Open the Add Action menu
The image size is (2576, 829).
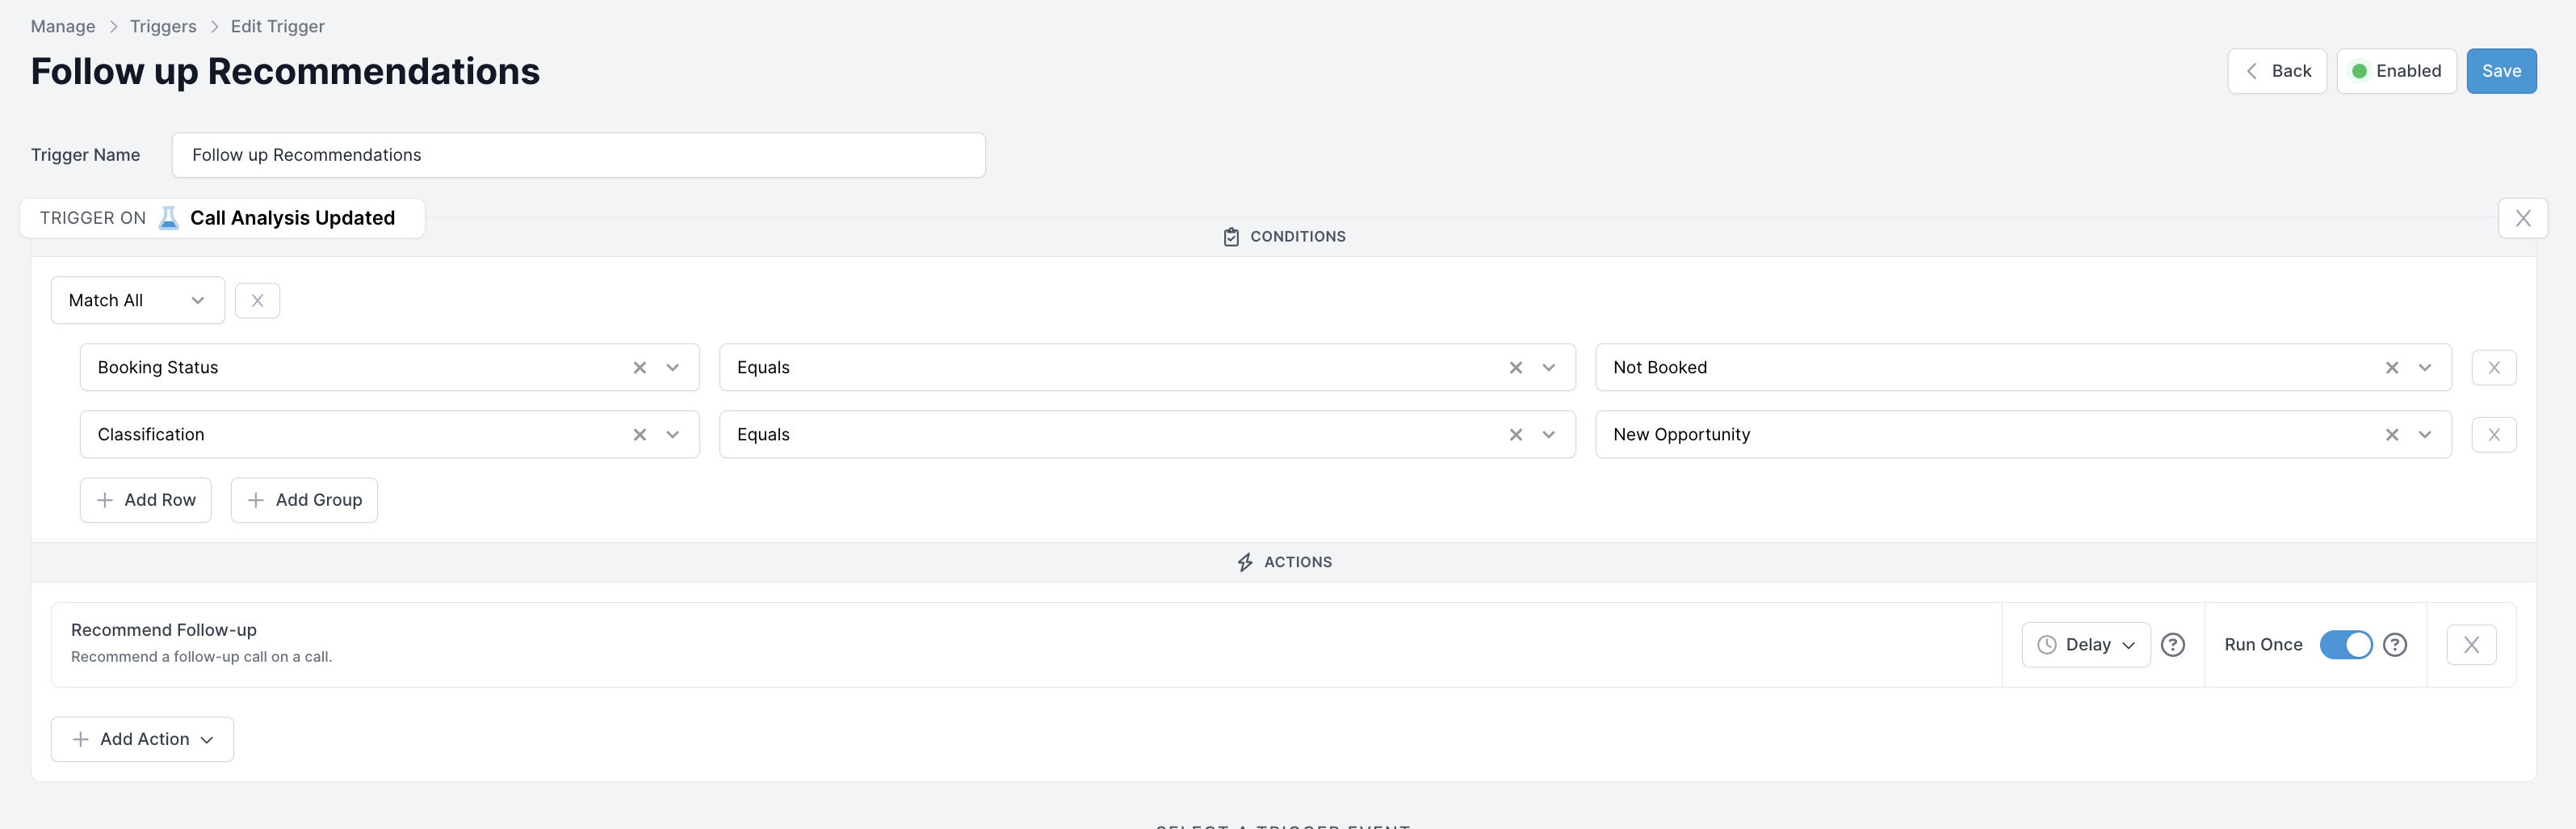142,739
